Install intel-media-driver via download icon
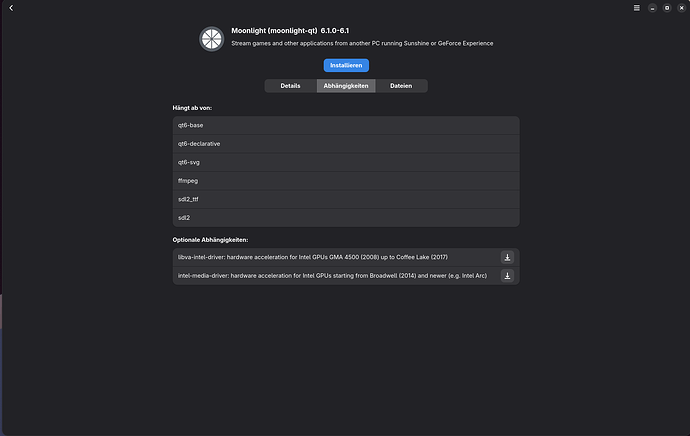The image size is (690, 436). [507, 276]
